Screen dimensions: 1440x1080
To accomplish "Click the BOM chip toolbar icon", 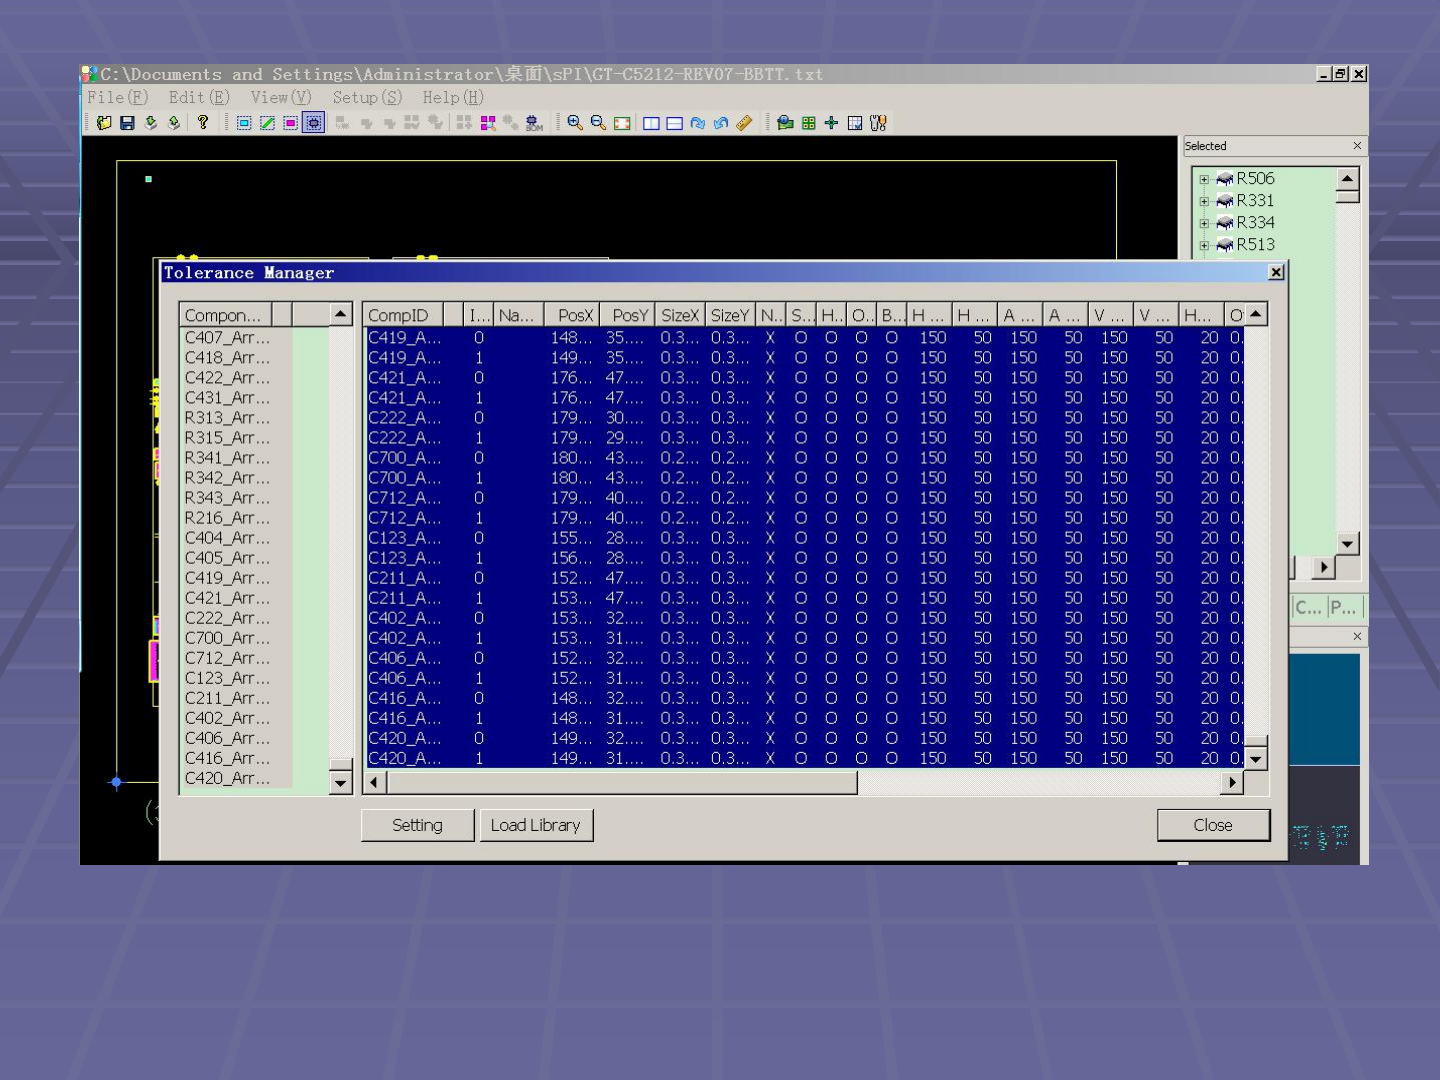I will (x=534, y=123).
